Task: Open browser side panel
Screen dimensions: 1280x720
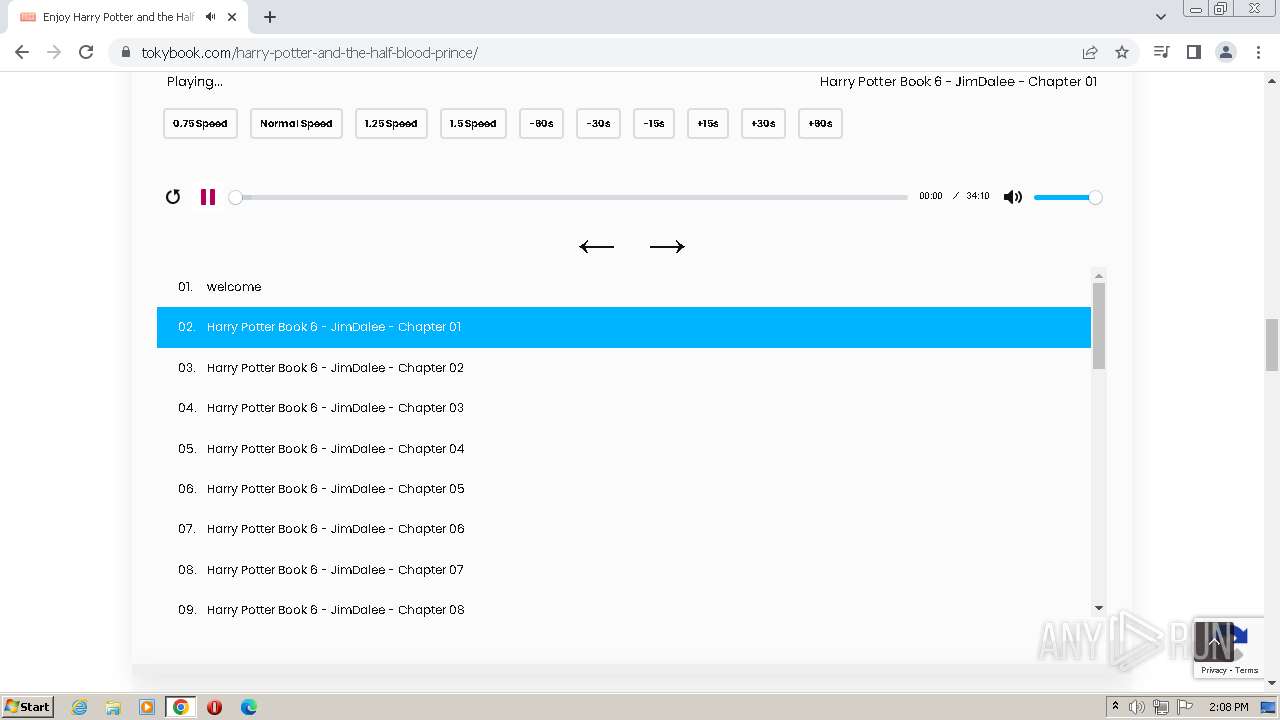Action: coord(1193,52)
